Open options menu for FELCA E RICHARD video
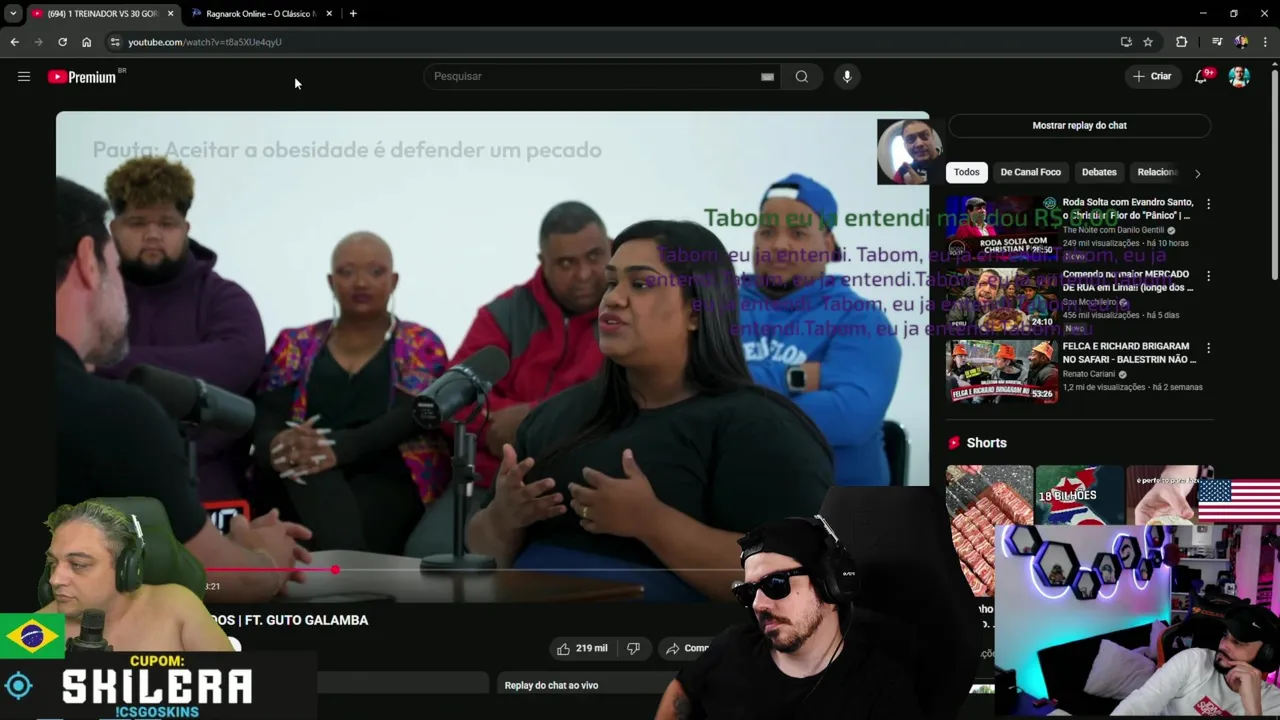 click(x=1208, y=348)
